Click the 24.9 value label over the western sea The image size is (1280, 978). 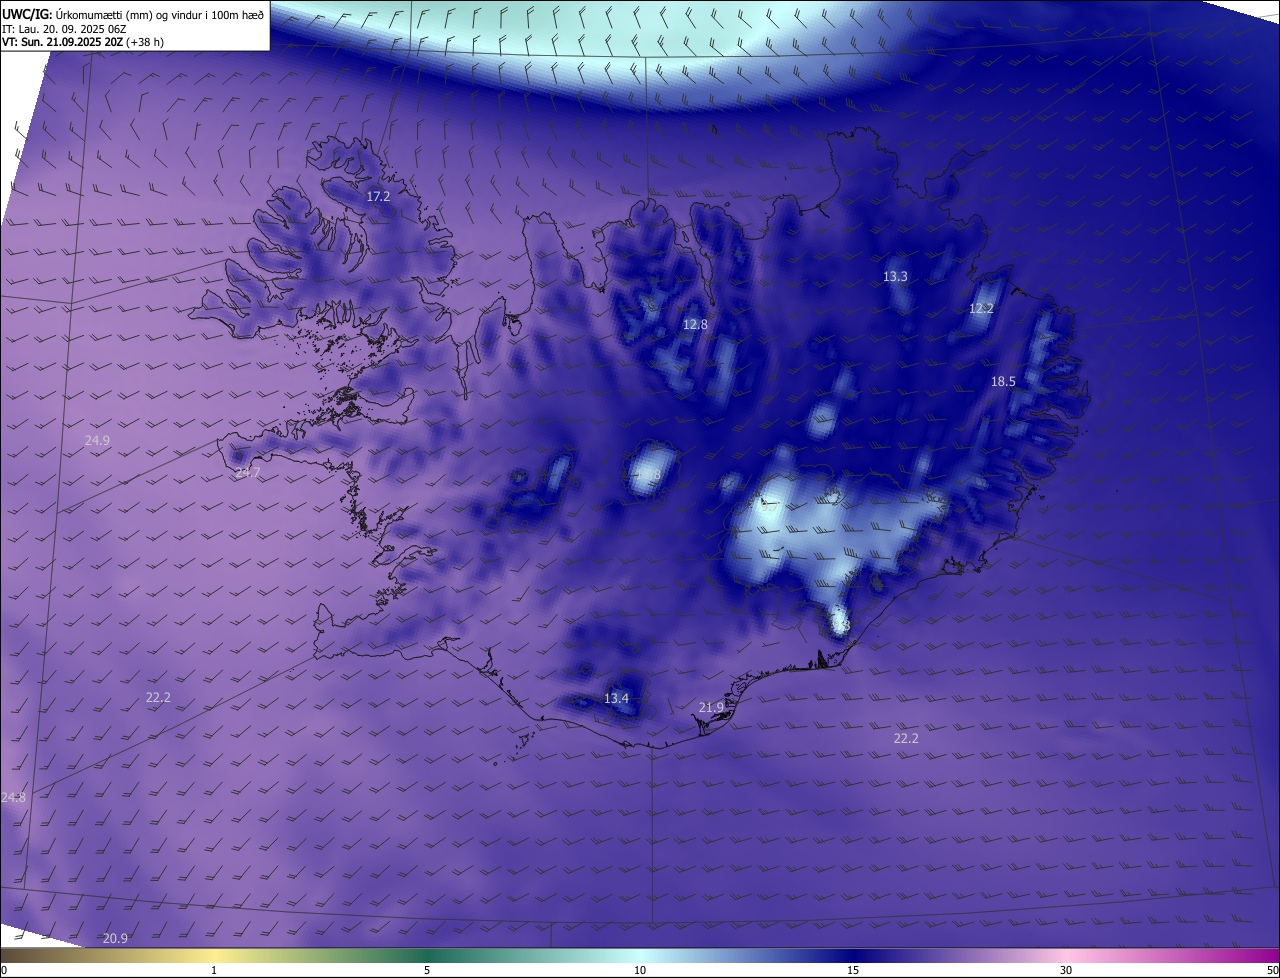point(97,441)
